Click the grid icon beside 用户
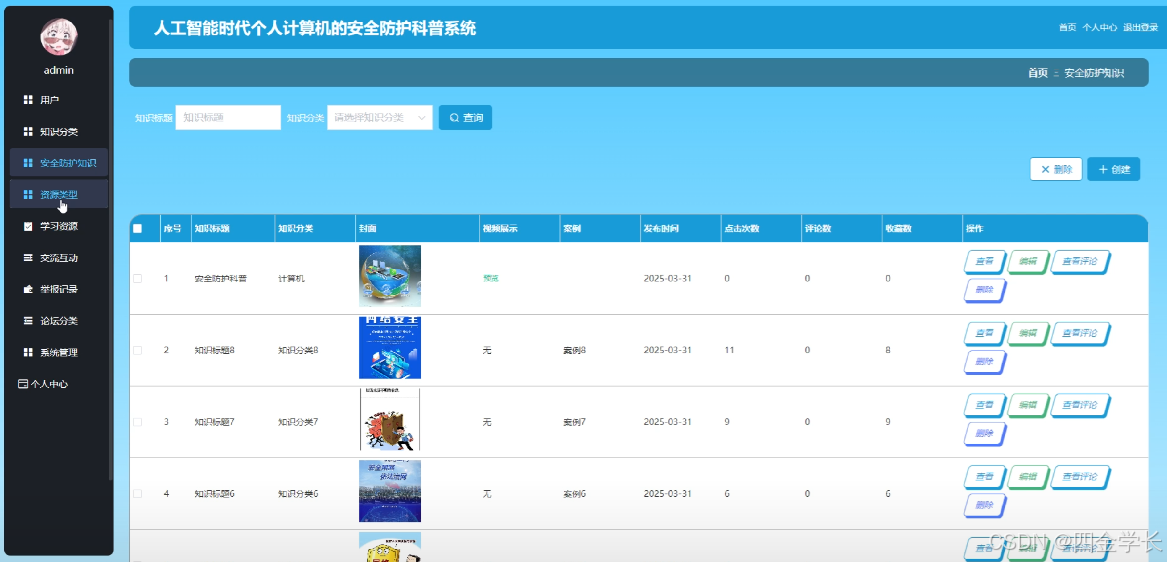 tap(28, 100)
